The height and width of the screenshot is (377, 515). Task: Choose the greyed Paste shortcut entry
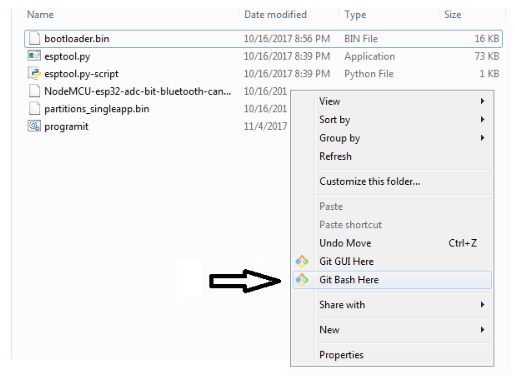click(392, 225)
